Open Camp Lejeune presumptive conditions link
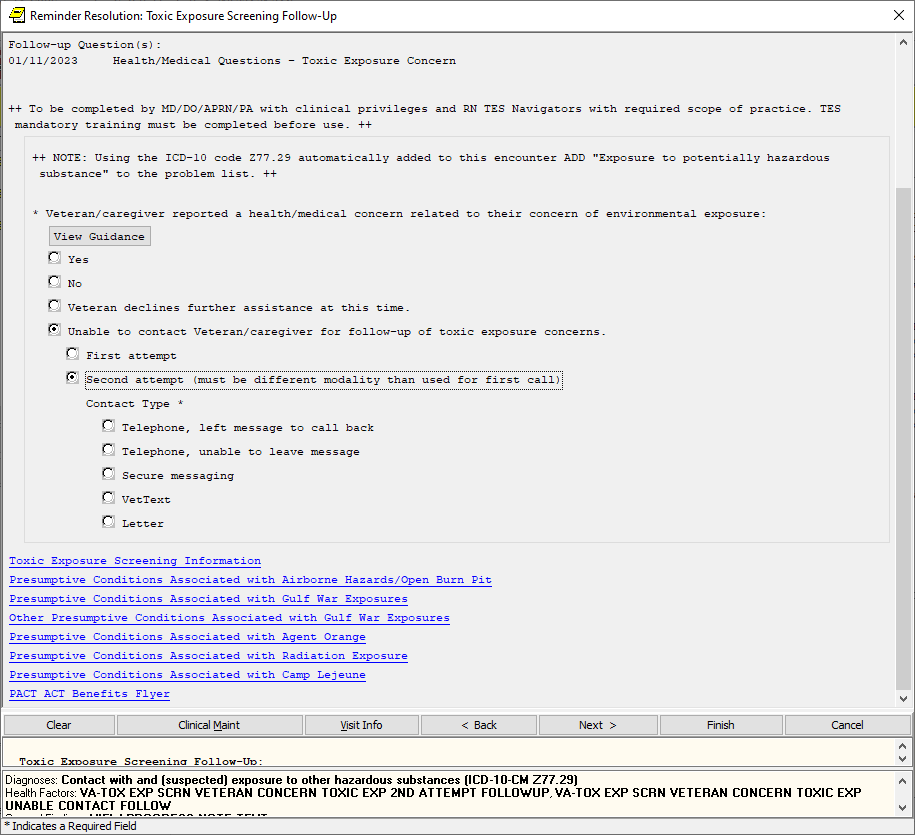This screenshot has width=915, height=835. (x=187, y=675)
